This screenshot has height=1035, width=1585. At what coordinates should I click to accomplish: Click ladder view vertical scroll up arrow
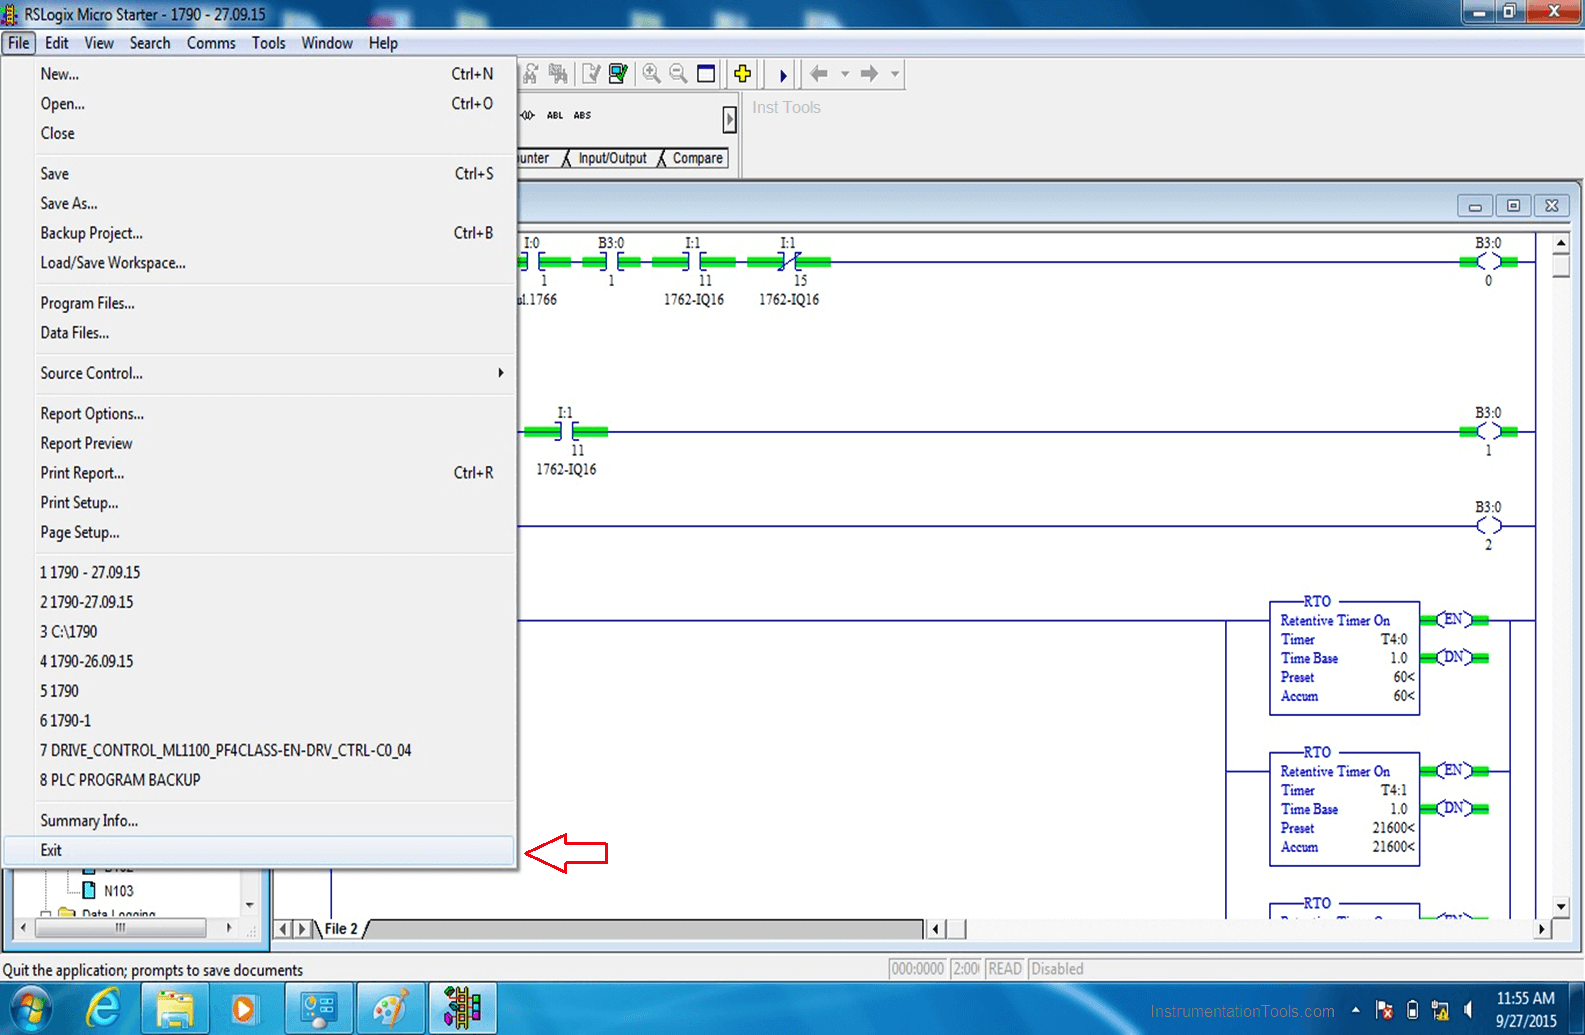click(1561, 243)
